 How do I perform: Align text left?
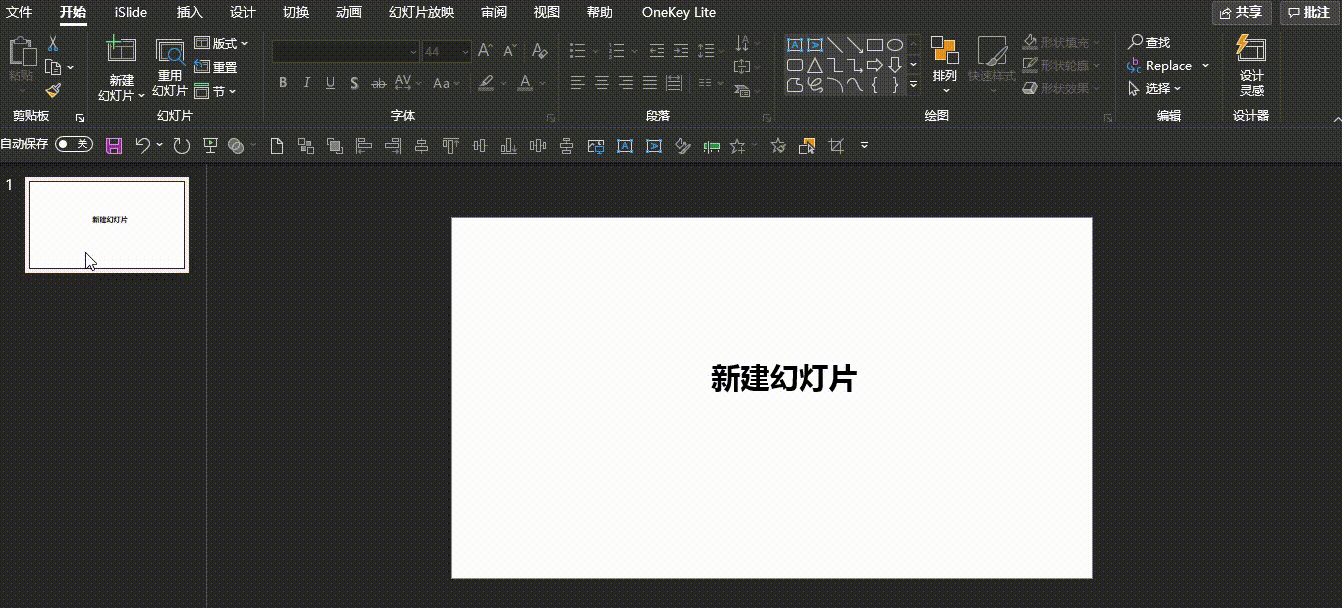pyautogui.click(x=578, y=83)
